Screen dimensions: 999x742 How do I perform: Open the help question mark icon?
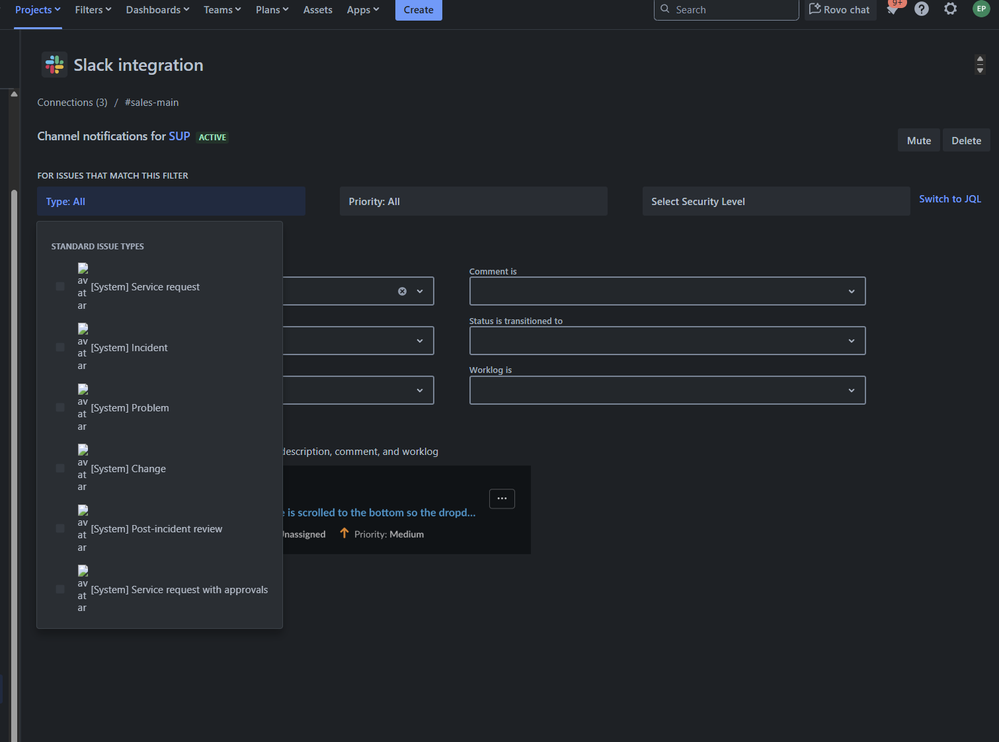click(x=922, y=9)
